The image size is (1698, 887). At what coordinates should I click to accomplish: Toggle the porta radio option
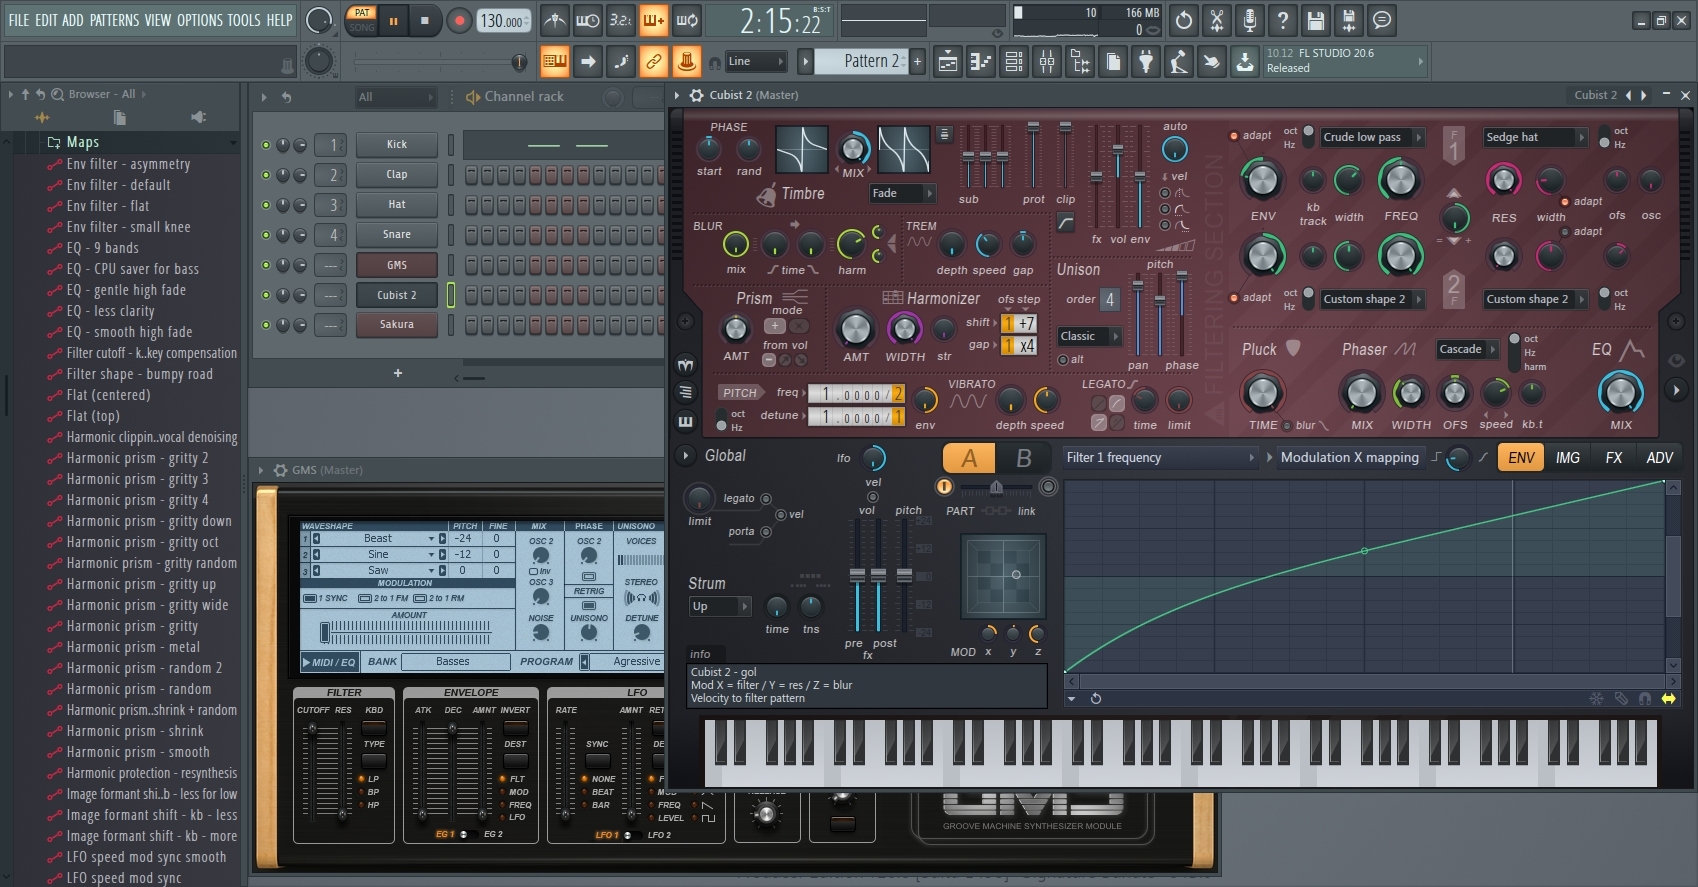(x=766, y=532)
